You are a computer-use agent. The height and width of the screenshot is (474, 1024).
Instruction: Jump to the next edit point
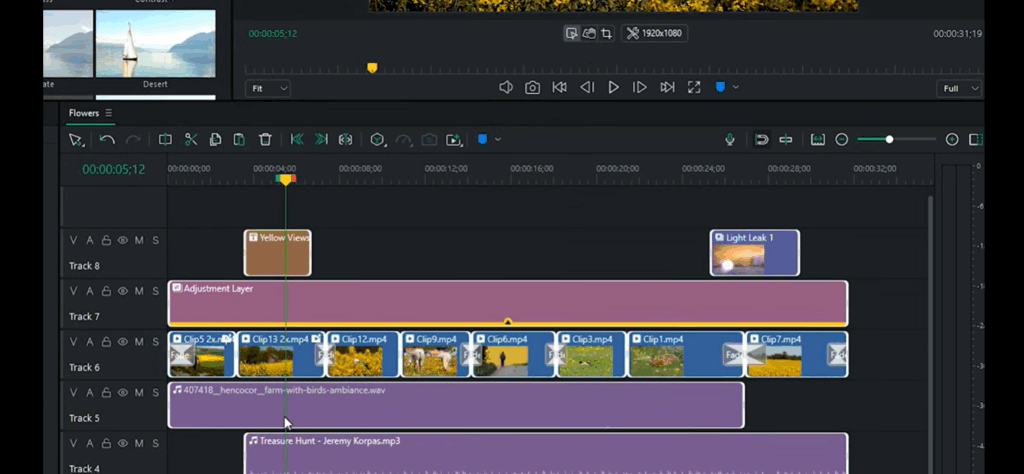[667, 87]
